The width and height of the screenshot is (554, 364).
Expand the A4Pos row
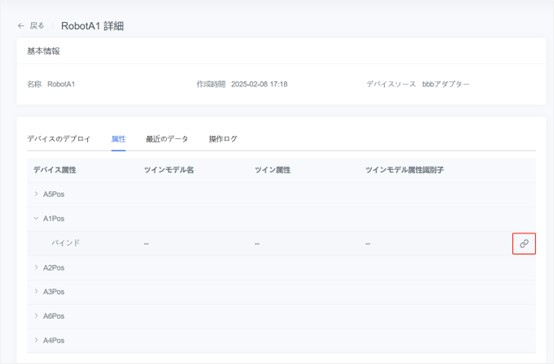point(36,340)
